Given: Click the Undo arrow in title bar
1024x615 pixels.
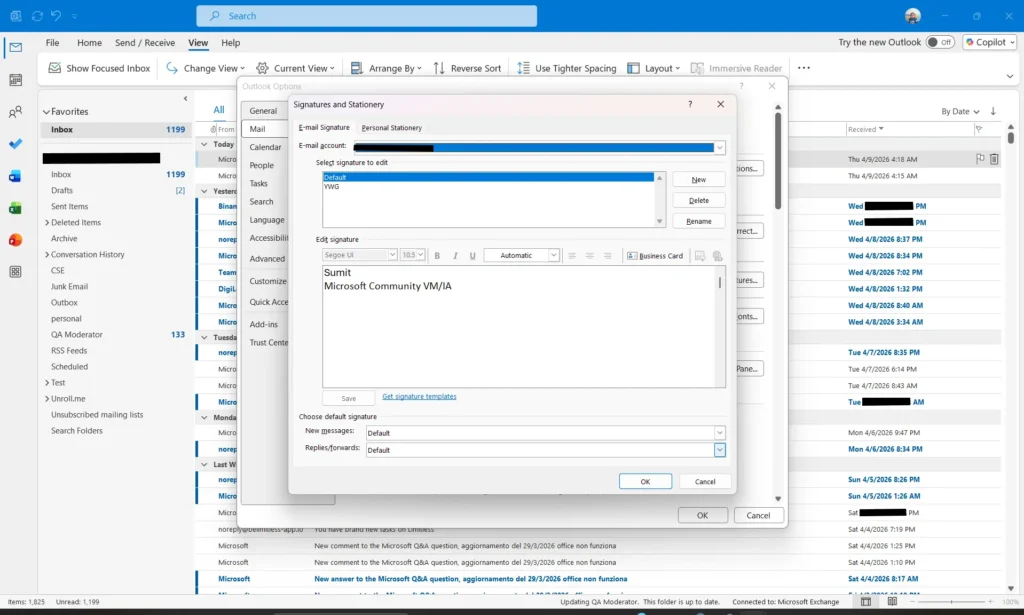Looking at the screenshot, I should coord(56,16).
